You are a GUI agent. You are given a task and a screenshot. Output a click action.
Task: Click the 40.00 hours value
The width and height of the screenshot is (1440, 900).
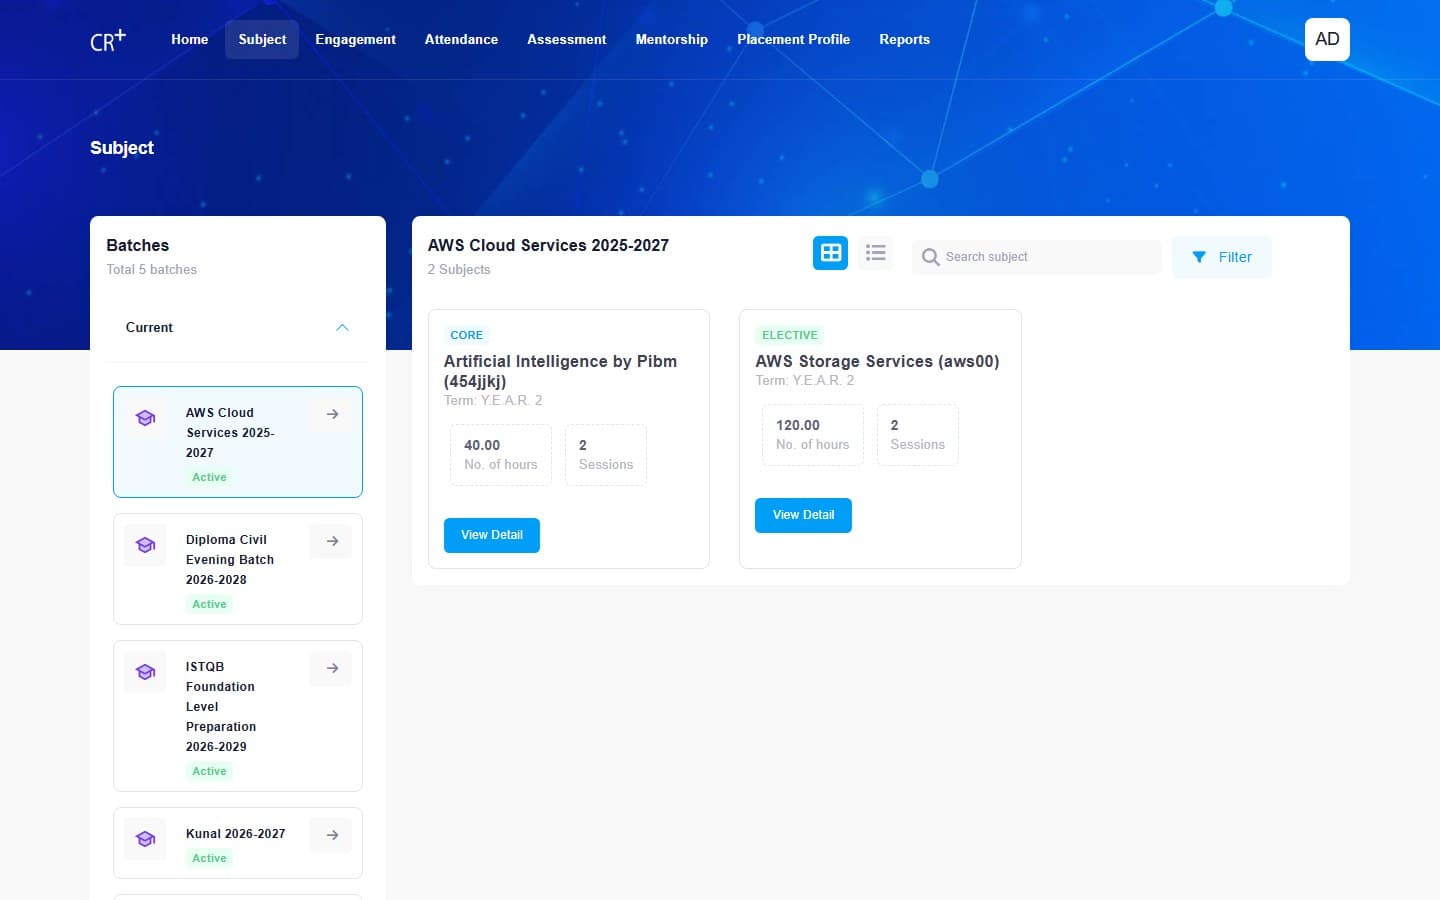tap(482, 445)
